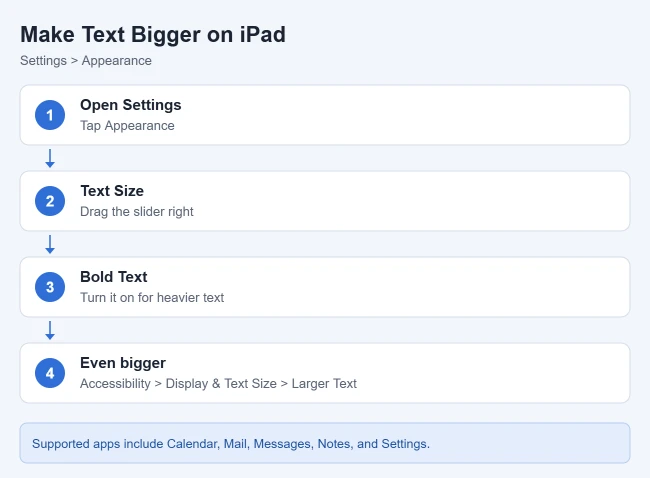Image resolution: width=650 pixels, height=478 pixels.
Task: Click 'Drag the slider right' description
Action: (137, 211)
